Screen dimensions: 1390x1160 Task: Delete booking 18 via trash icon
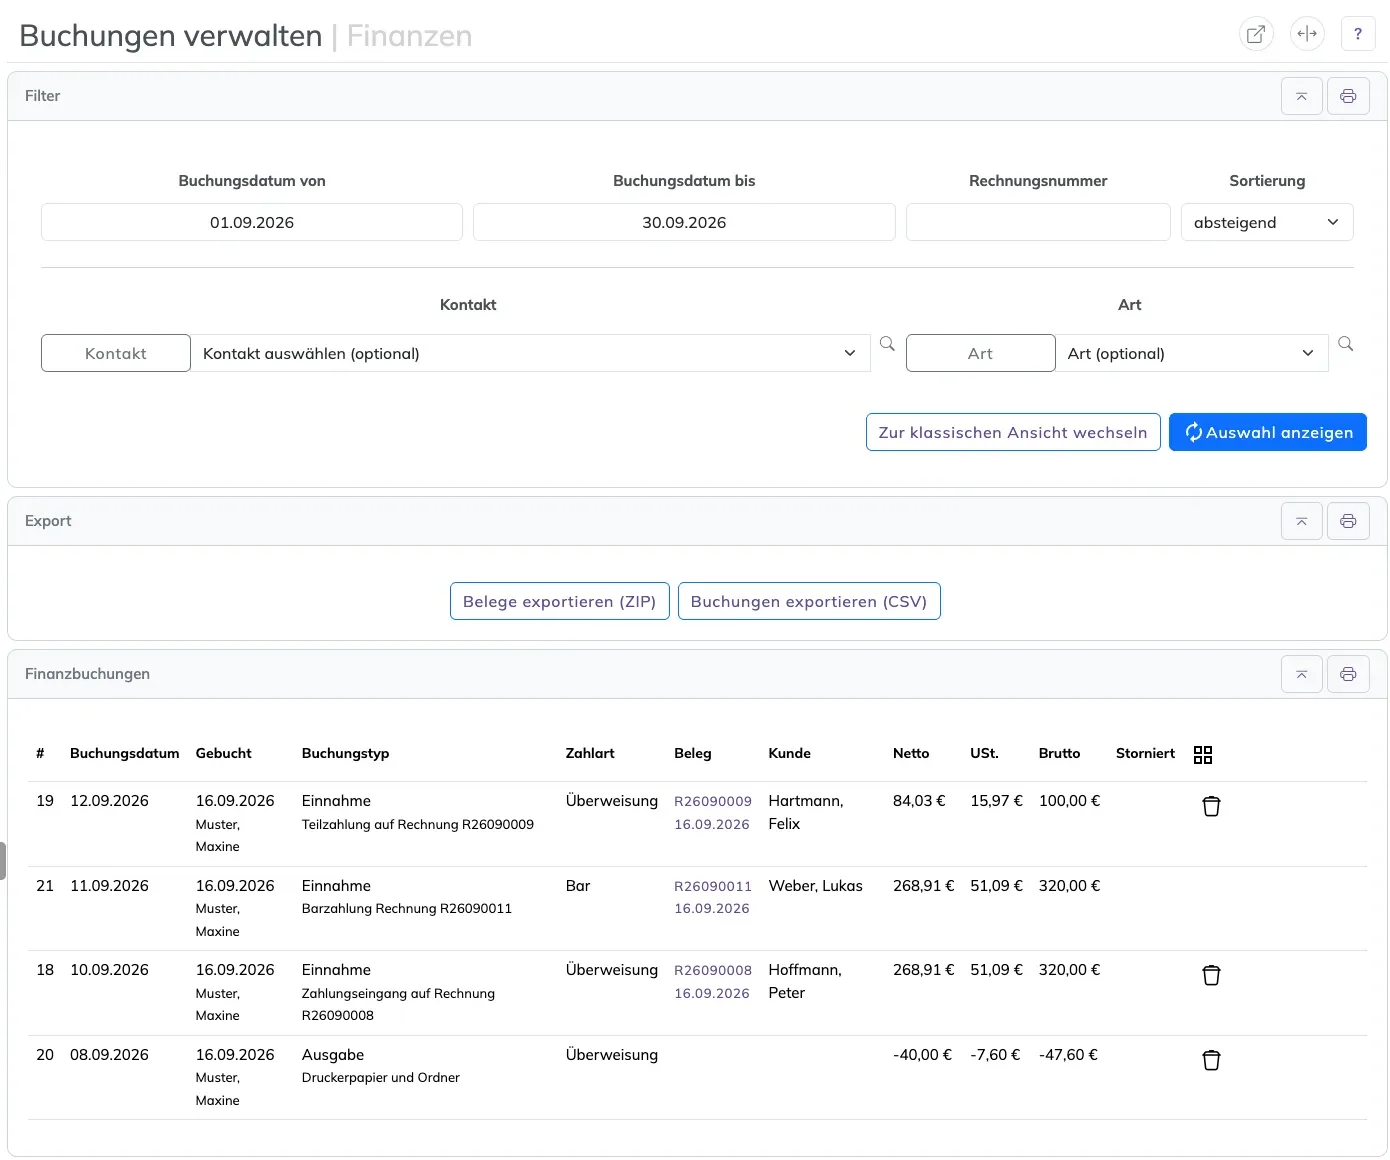point(1211,975)
